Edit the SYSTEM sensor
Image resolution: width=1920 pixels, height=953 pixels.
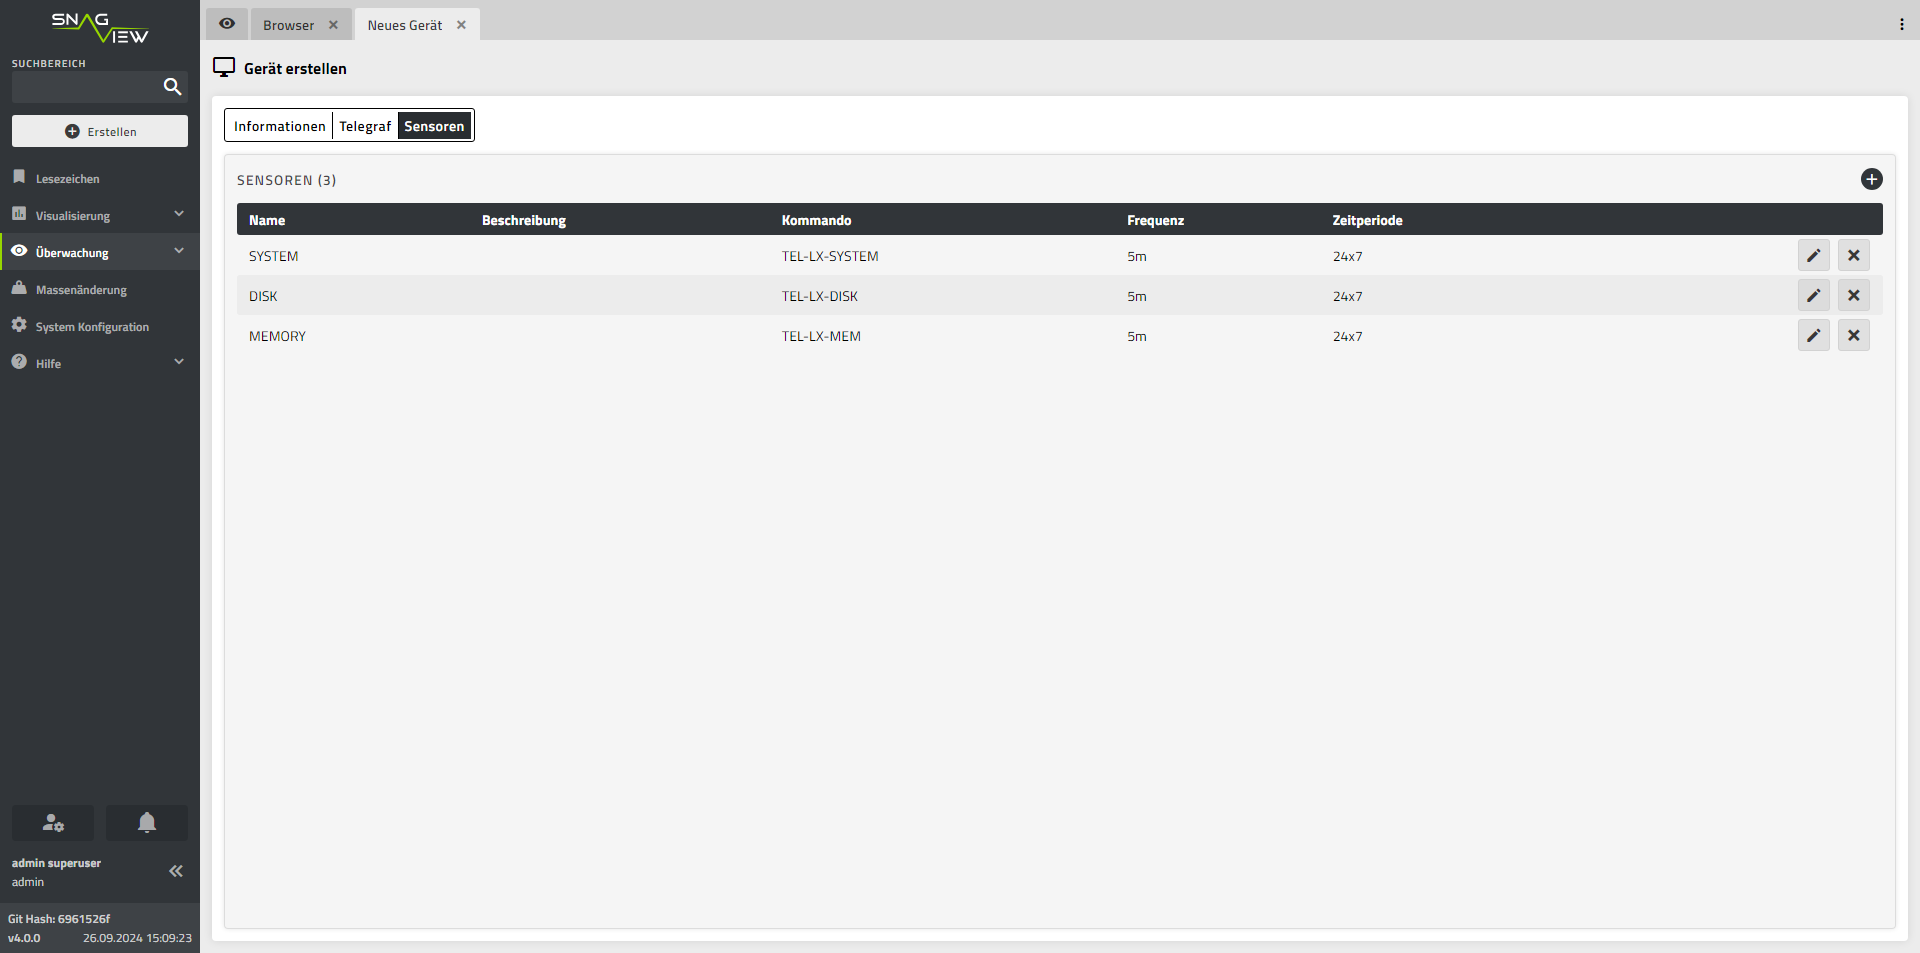(1813, 255)
